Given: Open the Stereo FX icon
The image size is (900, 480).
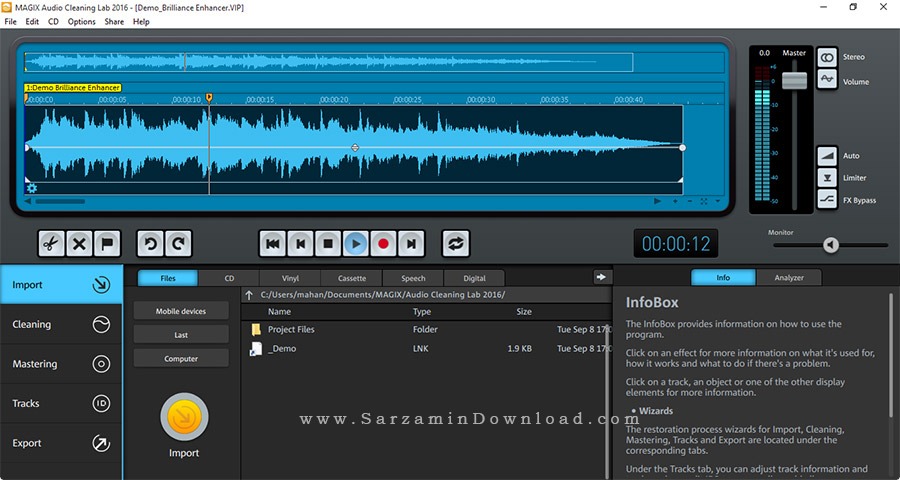Looking at the screenshot, I should [x=827, y=57].
